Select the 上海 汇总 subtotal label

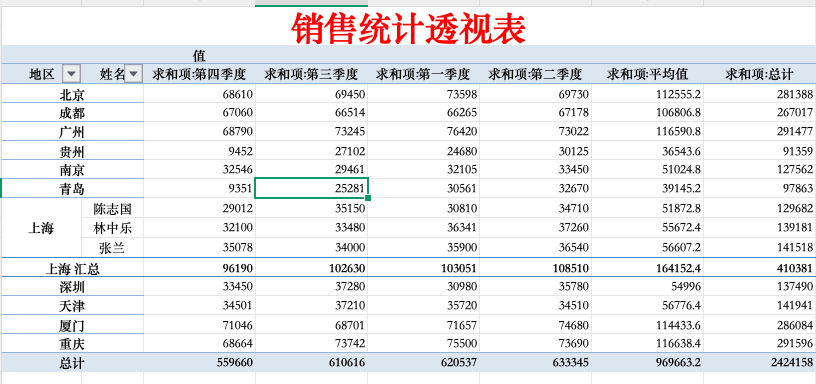72,268
